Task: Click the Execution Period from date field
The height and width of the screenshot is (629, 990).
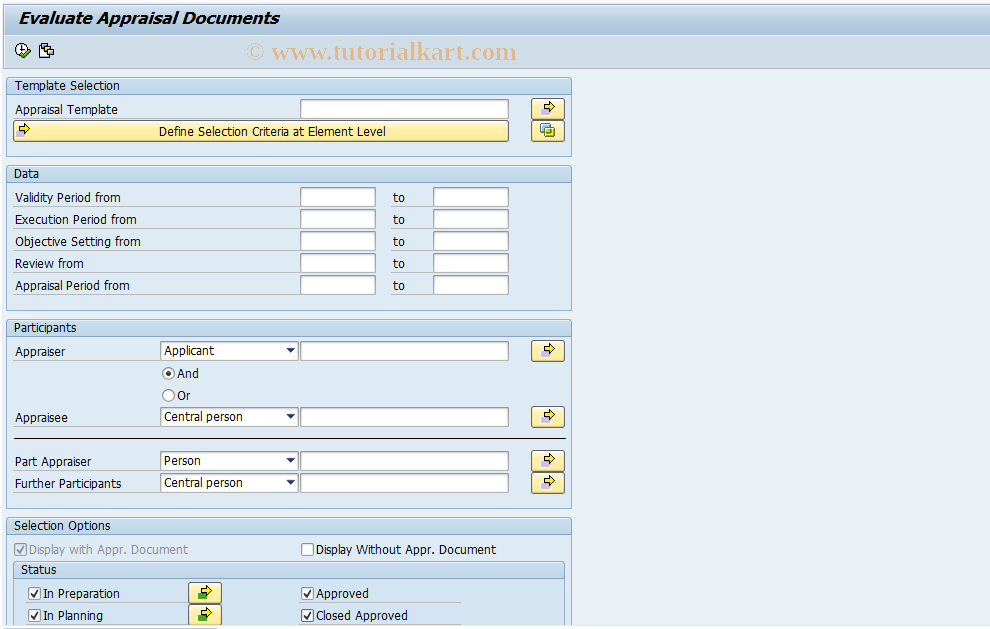Action: 338,219
